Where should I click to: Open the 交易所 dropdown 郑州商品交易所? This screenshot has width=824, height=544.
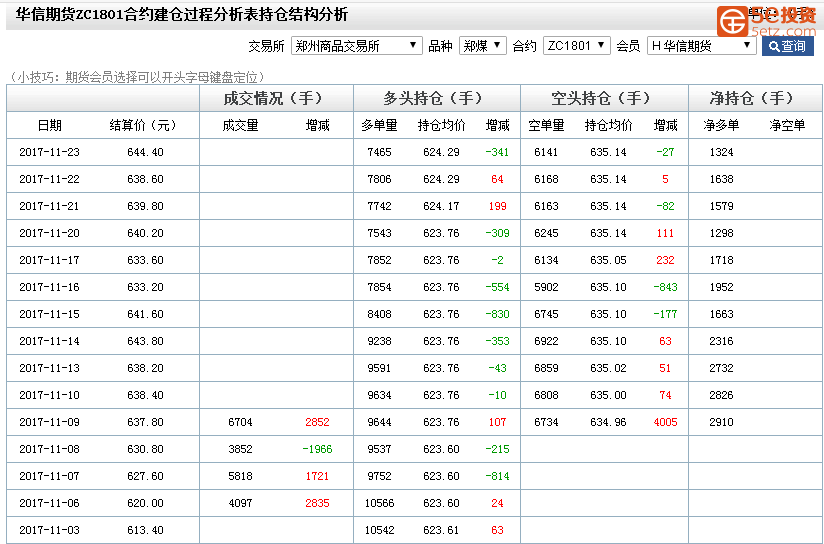pos(357,46)
